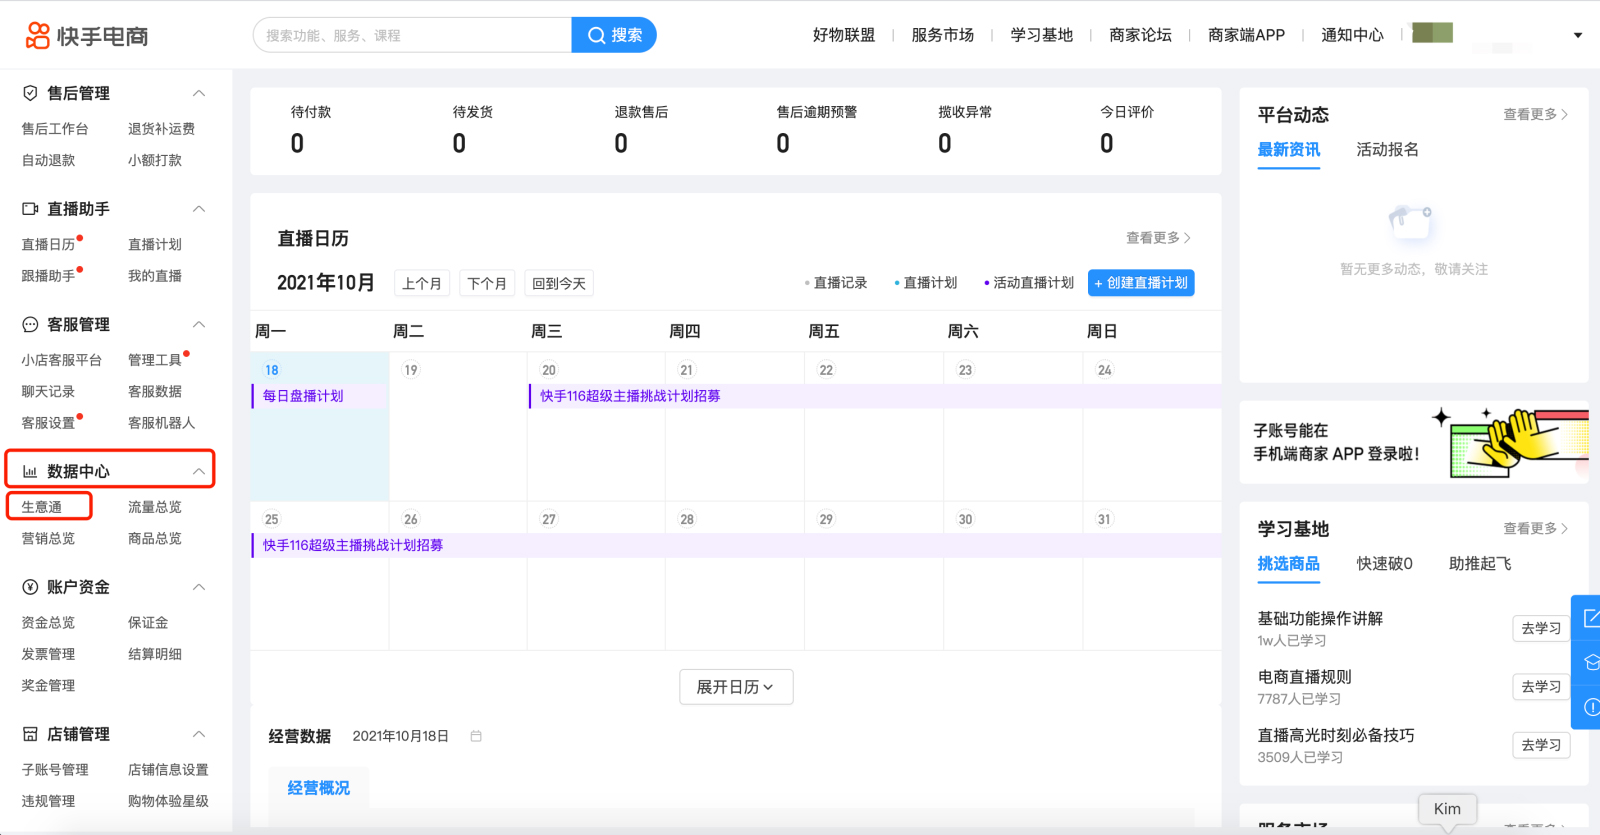The height and width of the screenshot is (835, 1600).
Task: Open 小店客服平台 in sidebar
Action: 62,360
